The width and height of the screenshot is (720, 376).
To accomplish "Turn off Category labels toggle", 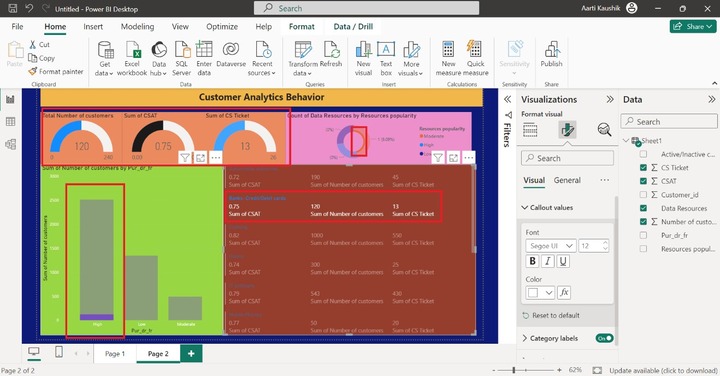I will pyautogui.click(x=604, y=338).
